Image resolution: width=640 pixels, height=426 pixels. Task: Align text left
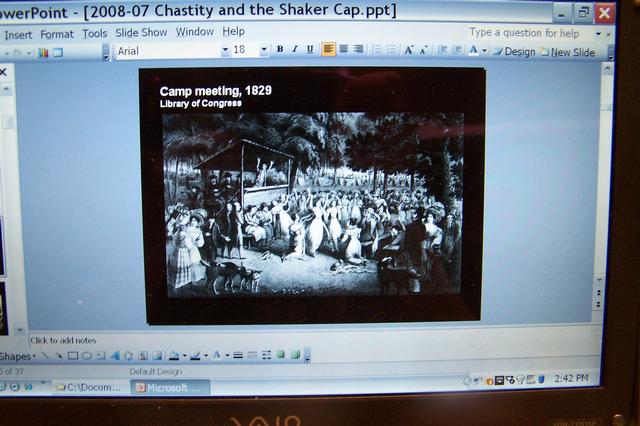(x=328, y=49)
